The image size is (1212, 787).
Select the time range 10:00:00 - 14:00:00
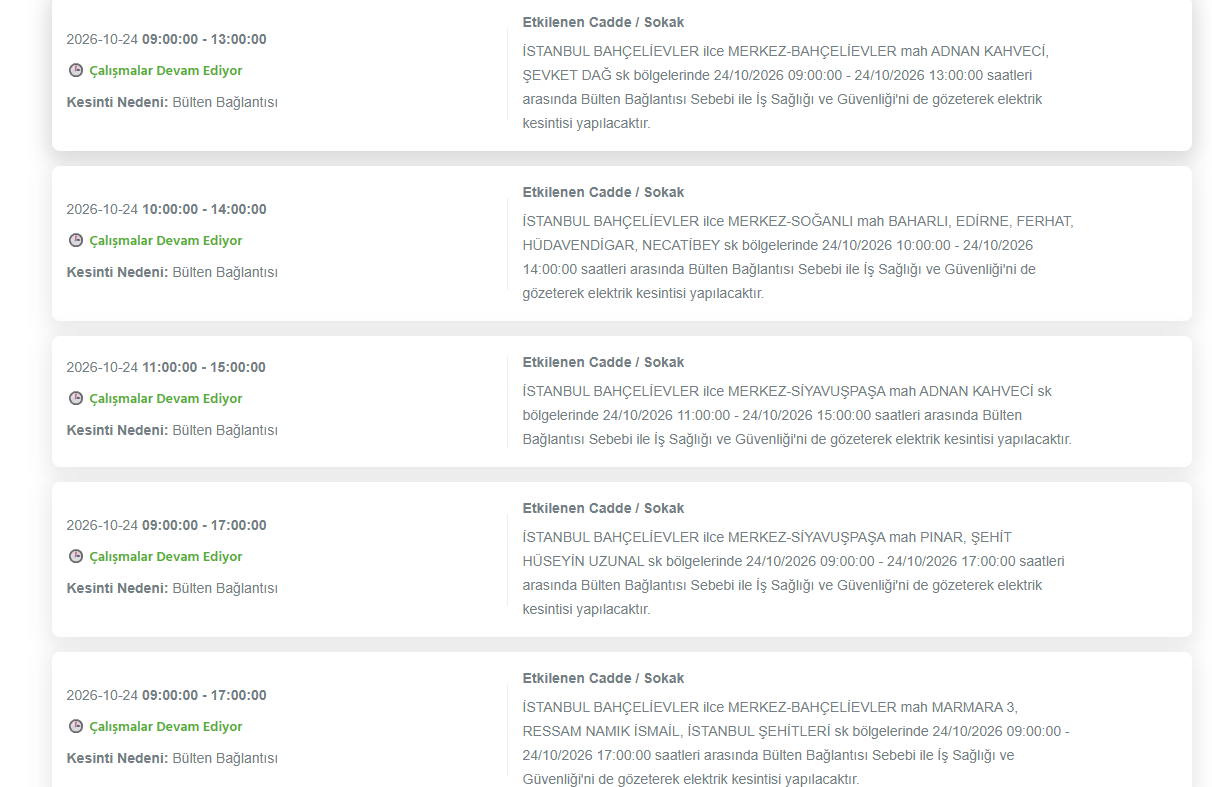[204, 209]
